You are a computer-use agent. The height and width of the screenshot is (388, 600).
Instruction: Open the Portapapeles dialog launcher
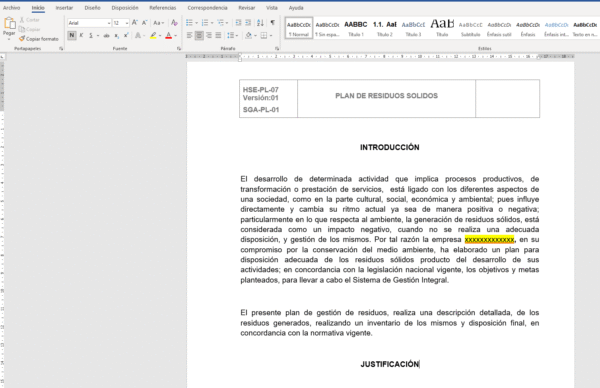(x=61, y=49)
